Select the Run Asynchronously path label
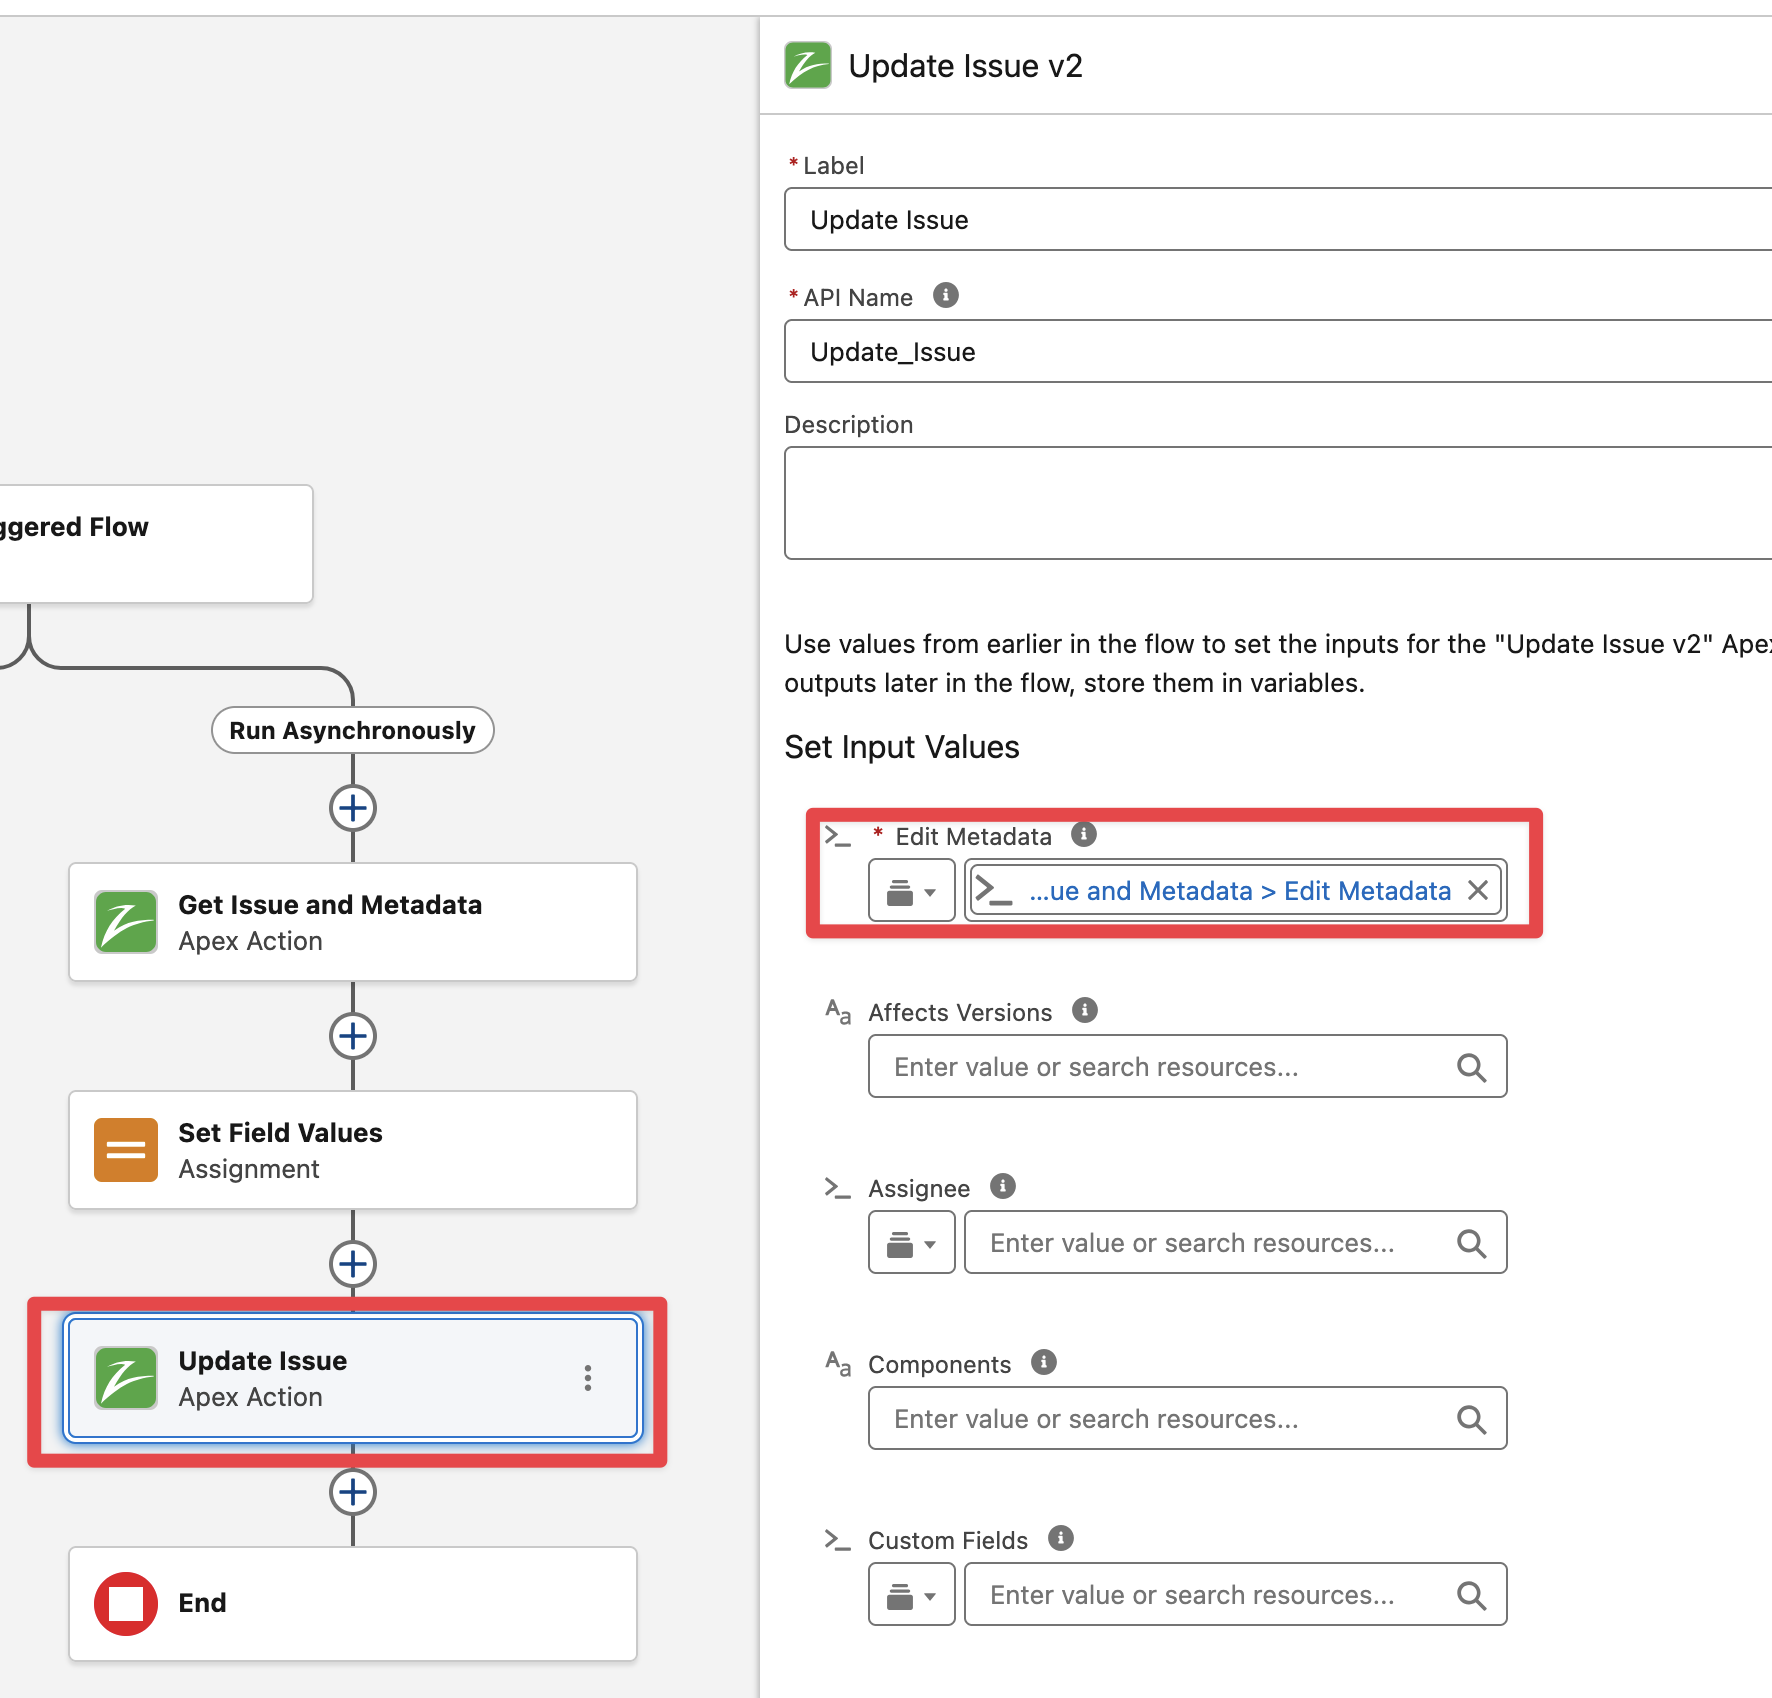 click(353, 730)
